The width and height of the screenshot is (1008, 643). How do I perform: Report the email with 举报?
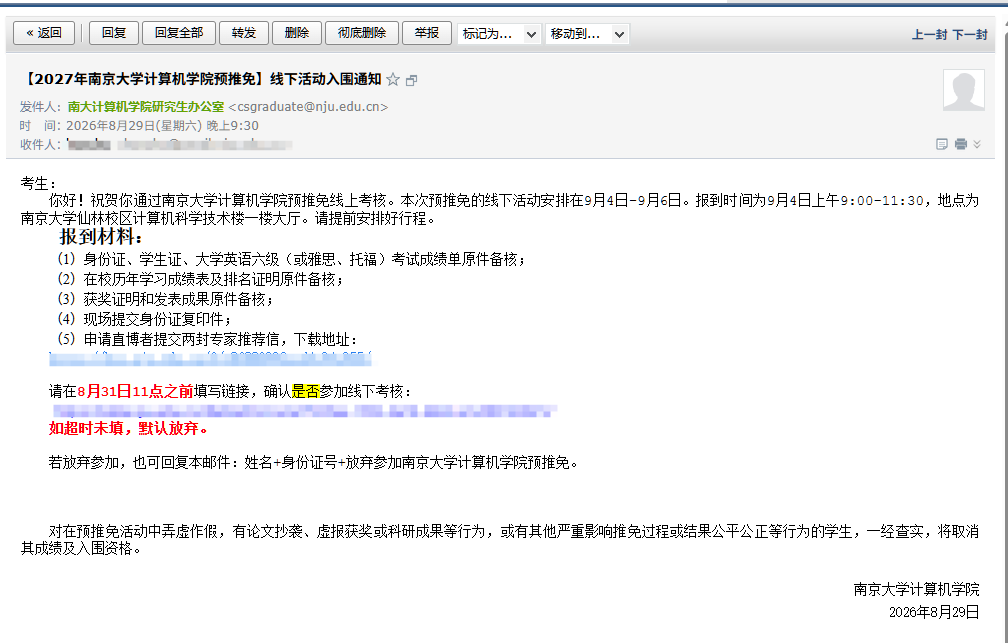click(426, 33)
